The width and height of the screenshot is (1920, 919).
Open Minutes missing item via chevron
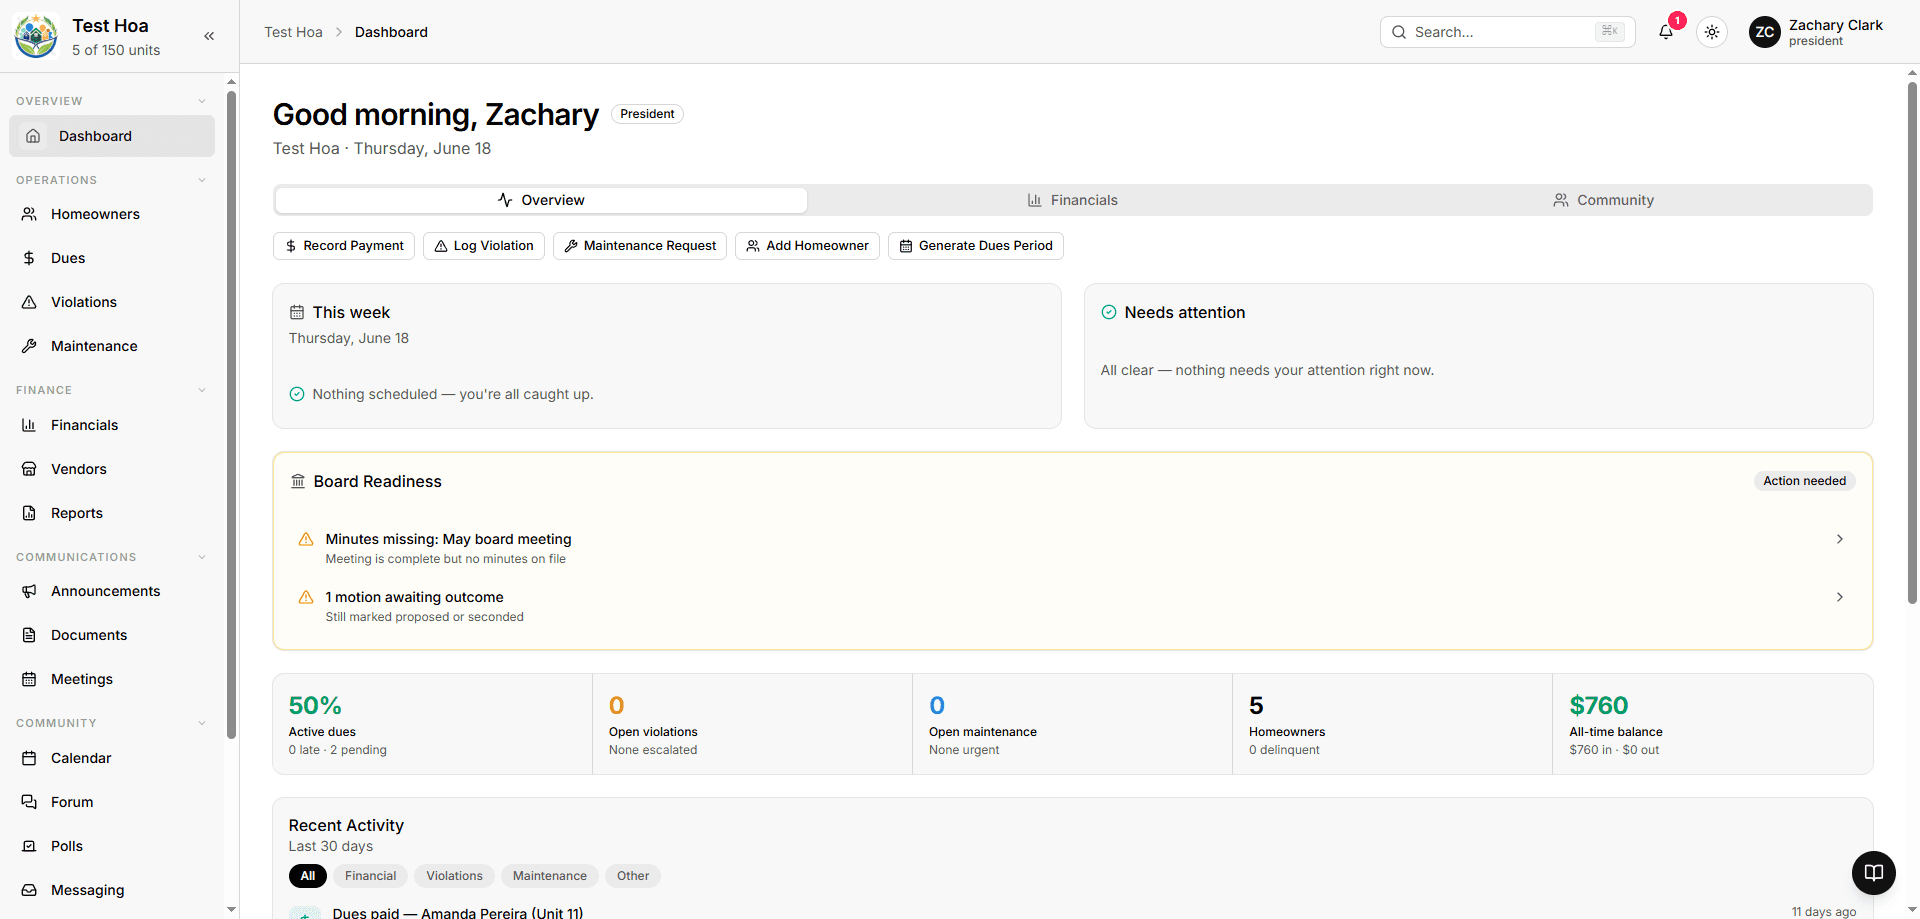[1840, 539]
